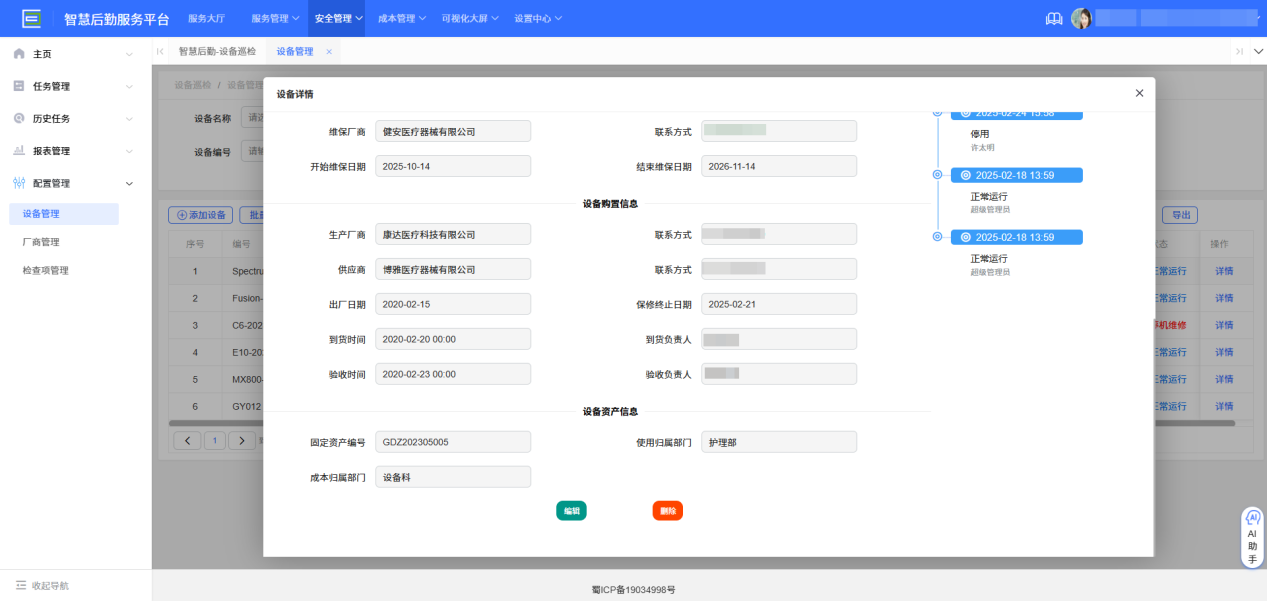Image resolution: width=1267 pixels, height=601 pixels.
Task: Expand the 服务管理 dropdown menu
Action: click(270, 17)
